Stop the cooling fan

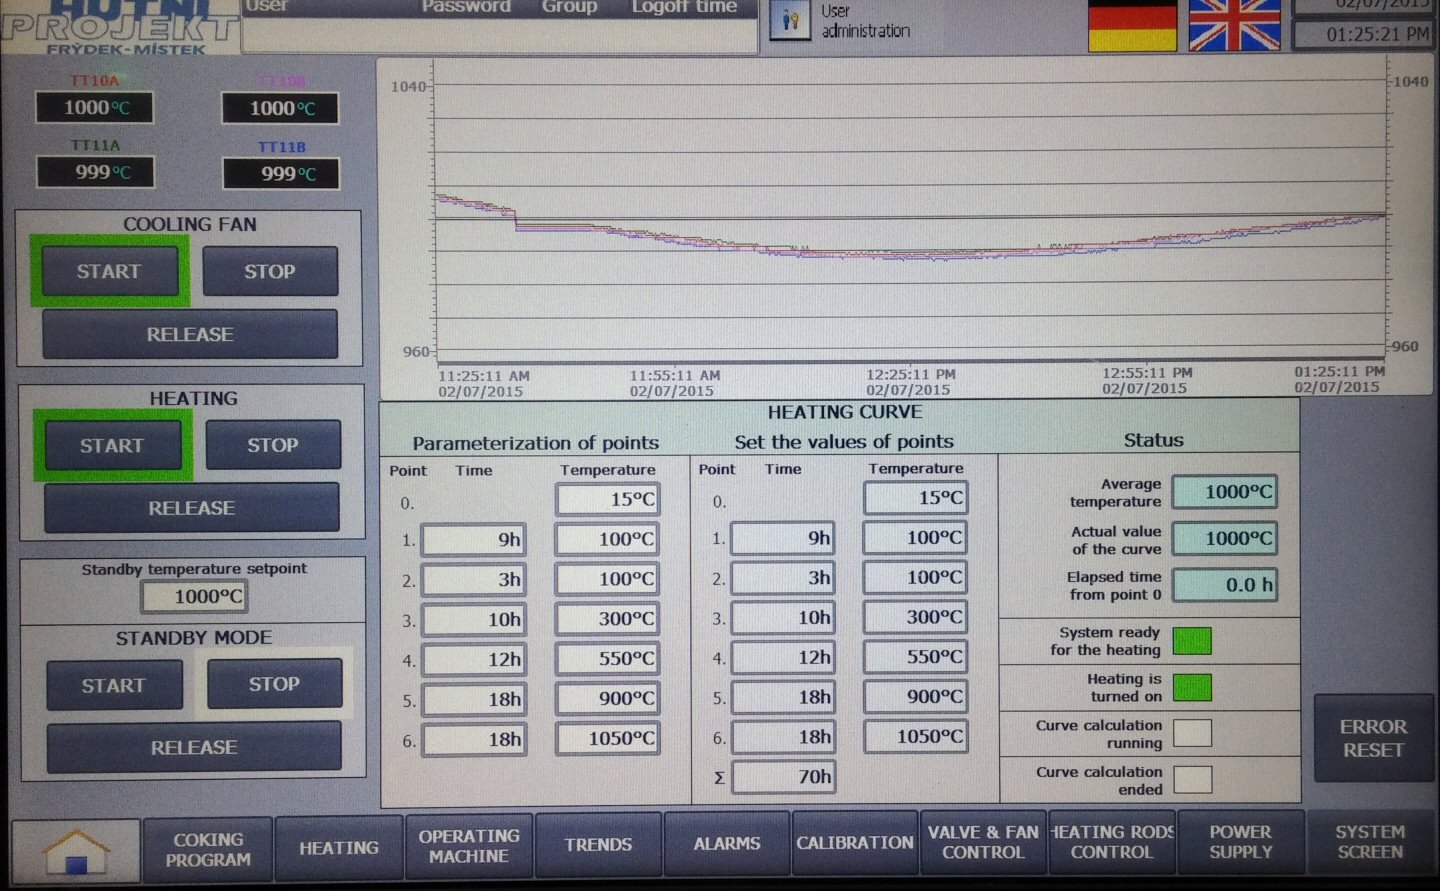[270, 271]
